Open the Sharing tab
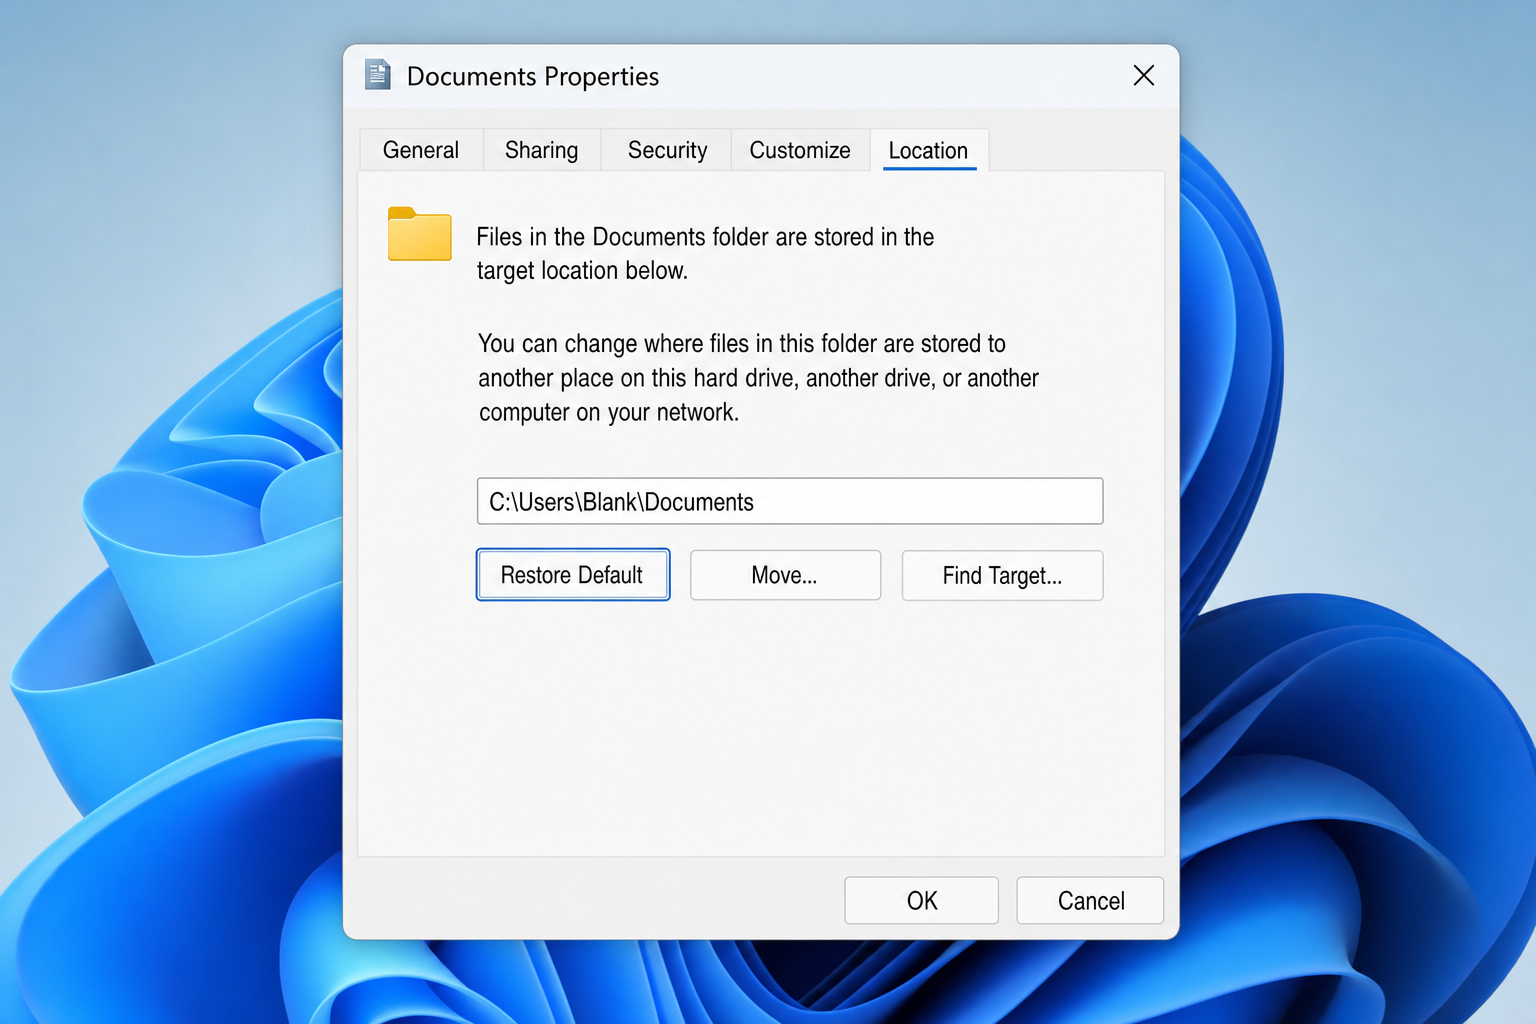This screenshot has height=1024, width=1536. [x=541, y=150]
